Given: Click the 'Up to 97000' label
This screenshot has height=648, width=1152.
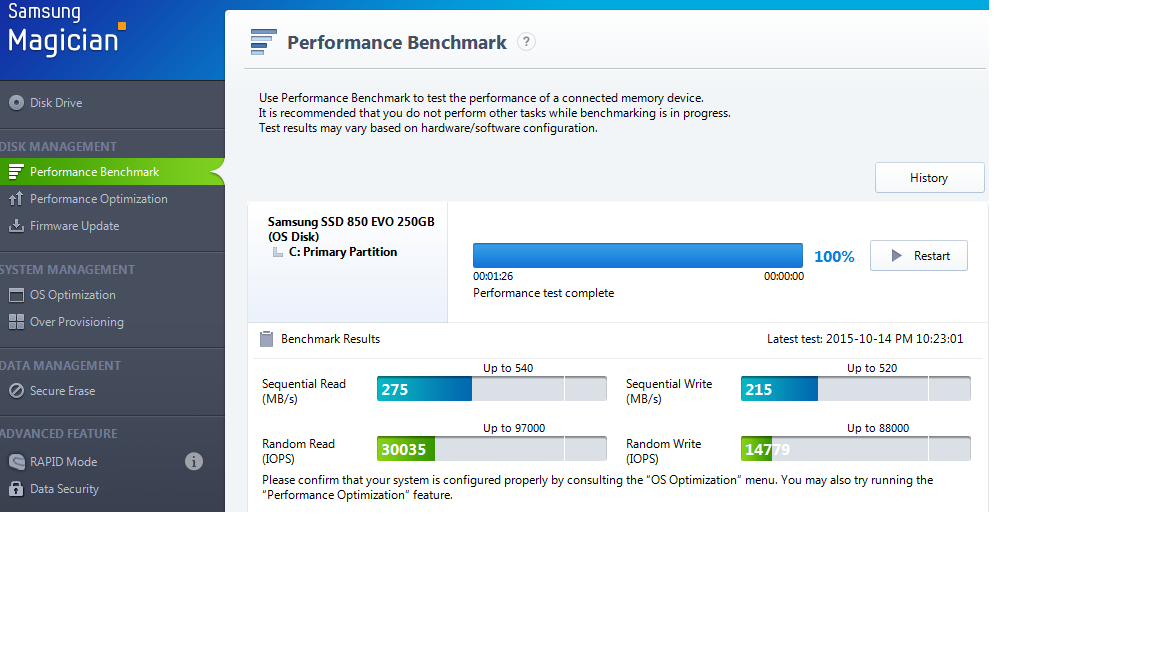Looking at the screenshot, I should [x=514, y=428].
